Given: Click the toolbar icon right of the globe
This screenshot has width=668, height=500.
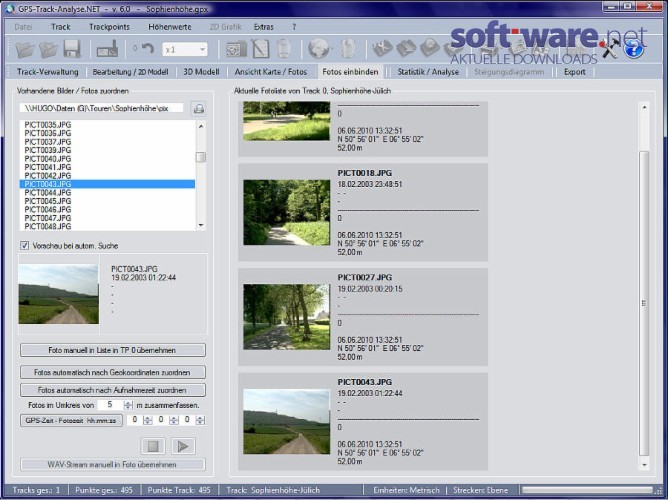Looking at the screenshot, I should (x=348, y=49).
